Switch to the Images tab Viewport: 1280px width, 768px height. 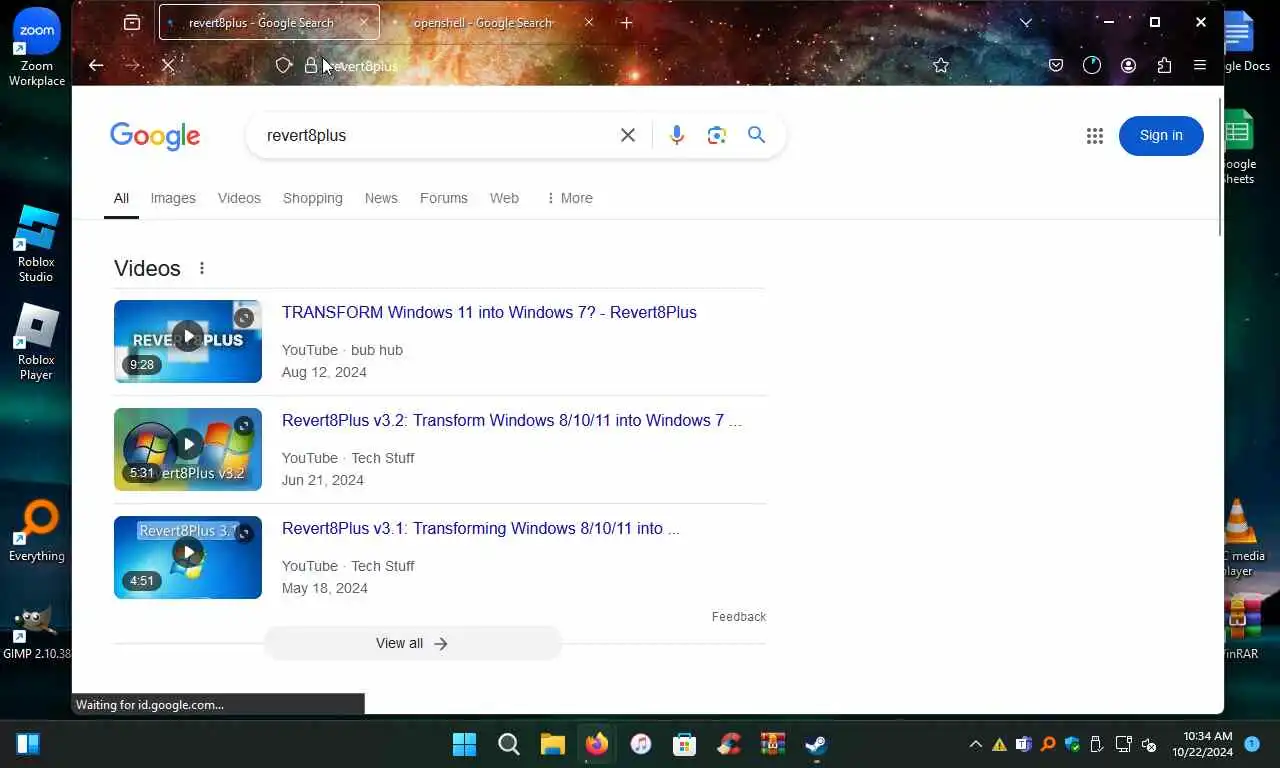[x=173, y=198]
